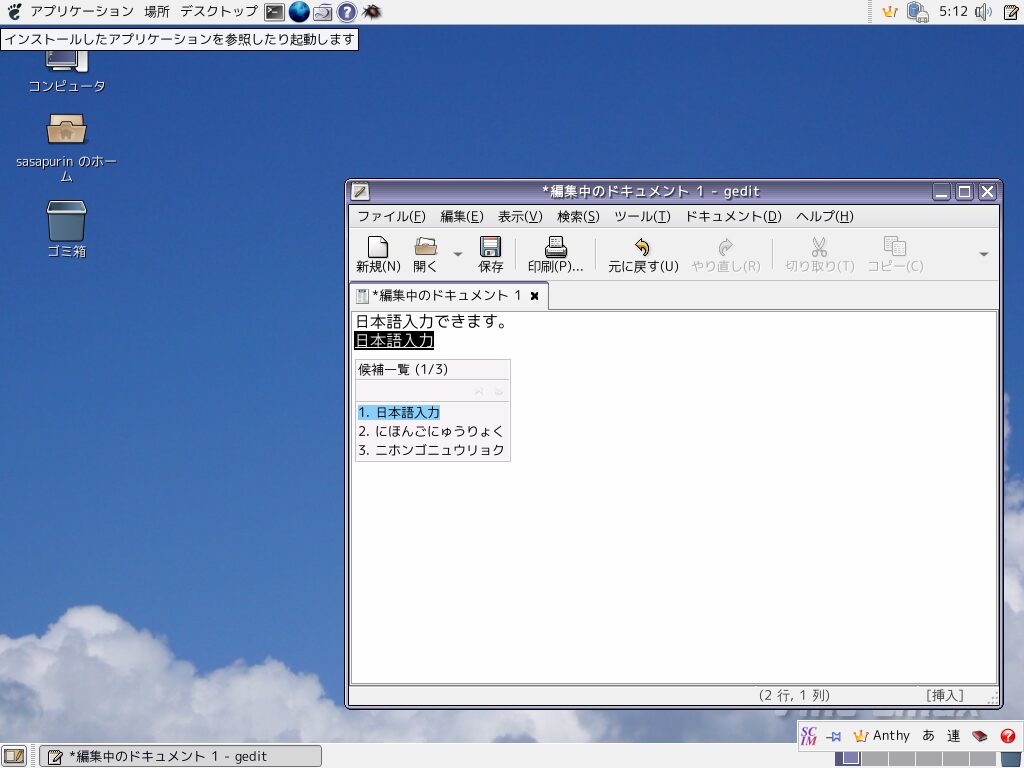The image size is (1024, 768).
Task: Click the Anthy crown icon in the language bar
Action: 862,736
